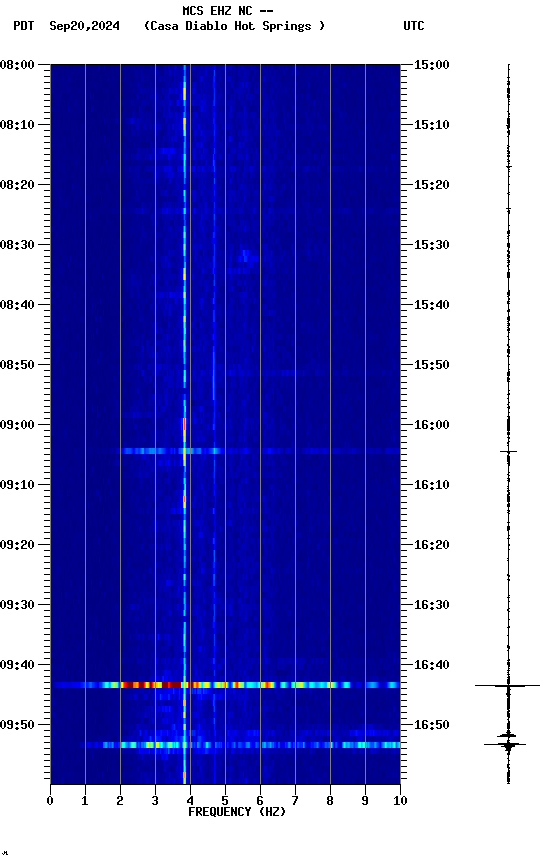Click the 15:00 UTC time label

[431, 65]
